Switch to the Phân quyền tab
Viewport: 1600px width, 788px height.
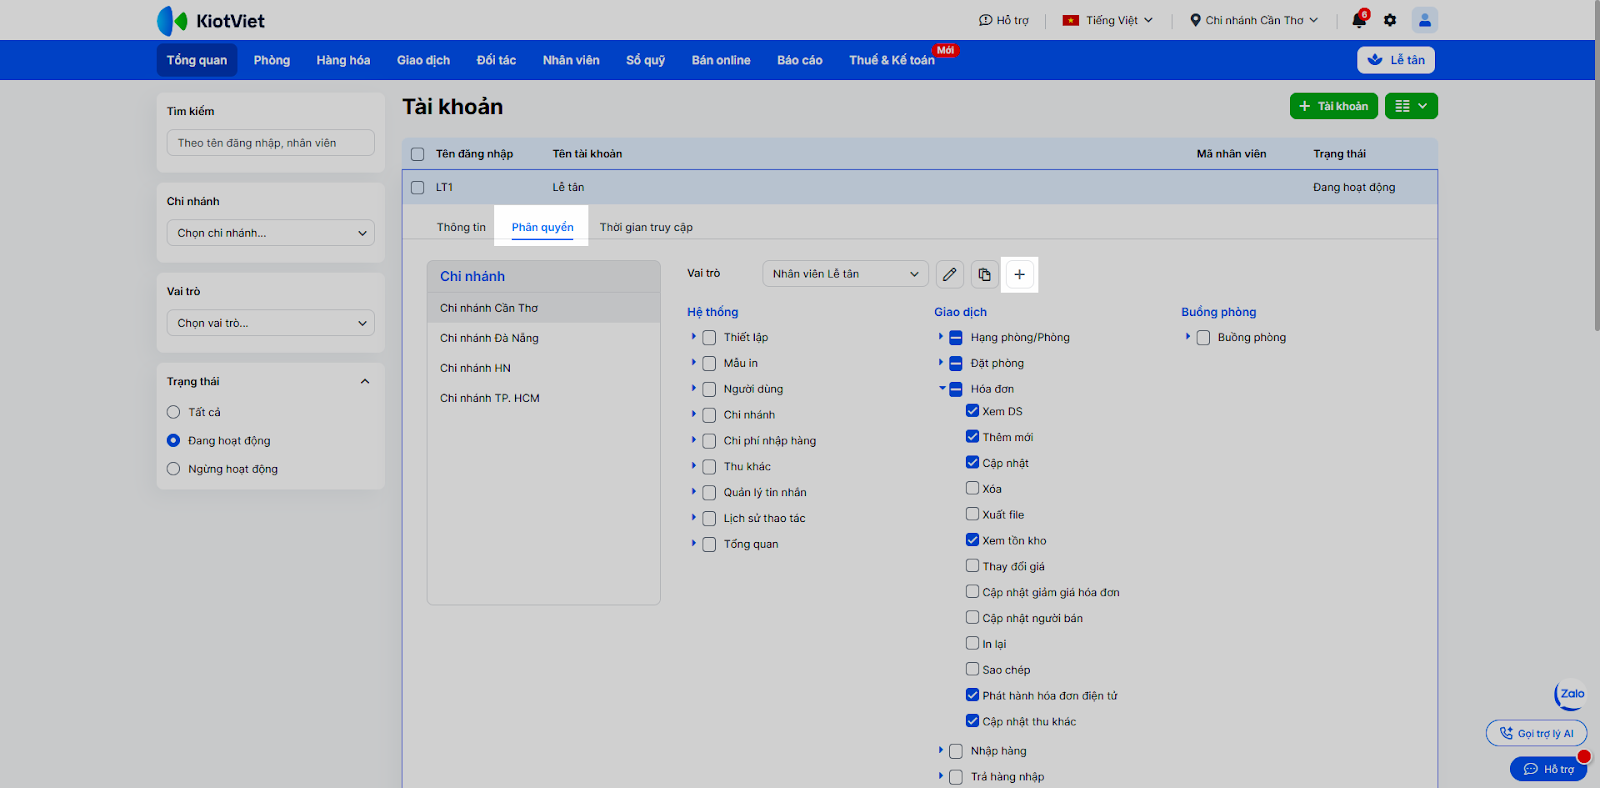pyautogui.click(x=543, y=227)
